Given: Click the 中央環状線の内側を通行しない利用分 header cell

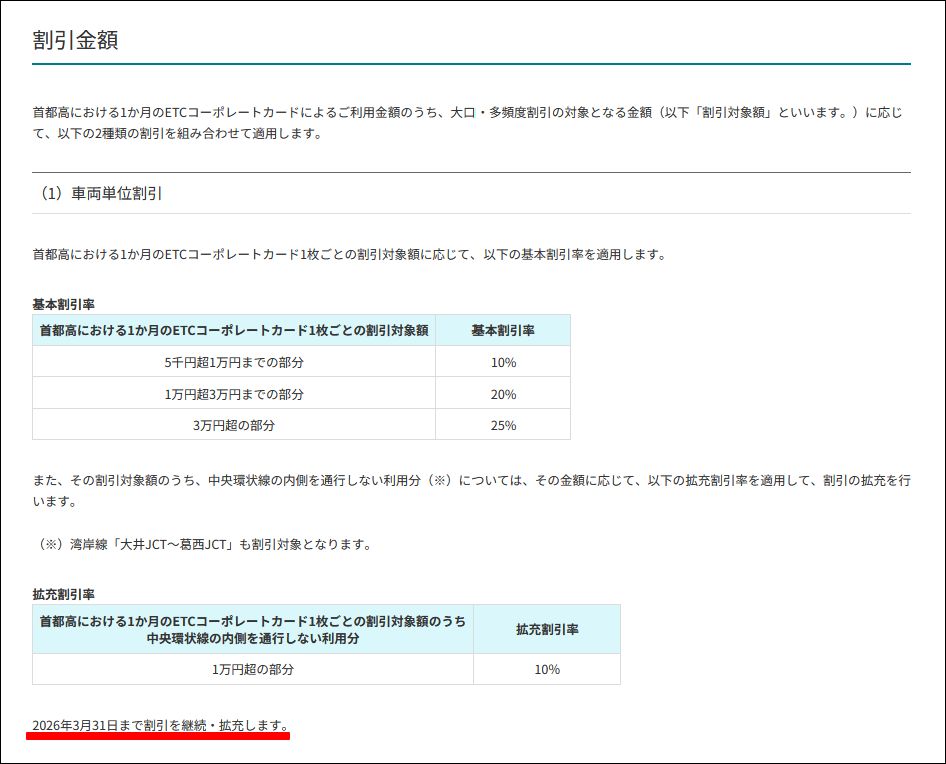Looking at the screenshot, I should click(253, 629).
